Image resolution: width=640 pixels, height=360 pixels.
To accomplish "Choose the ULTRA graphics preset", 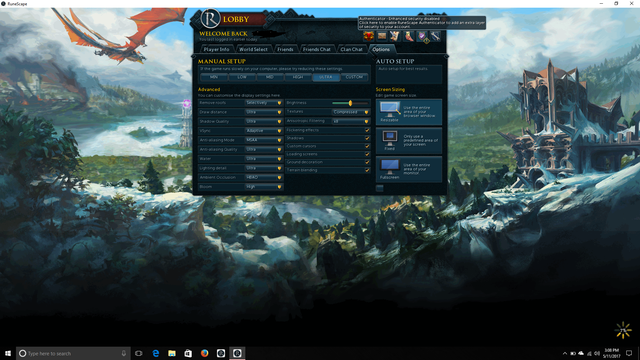I will (x=326, y=77).
